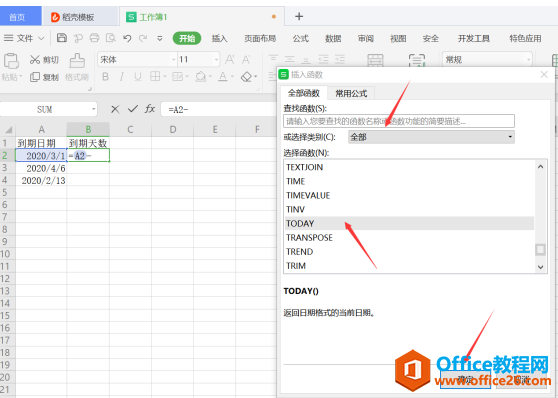Click the Font Color letter A icon
This screenshot has width=558, height=398.
[x=223, y=76]
